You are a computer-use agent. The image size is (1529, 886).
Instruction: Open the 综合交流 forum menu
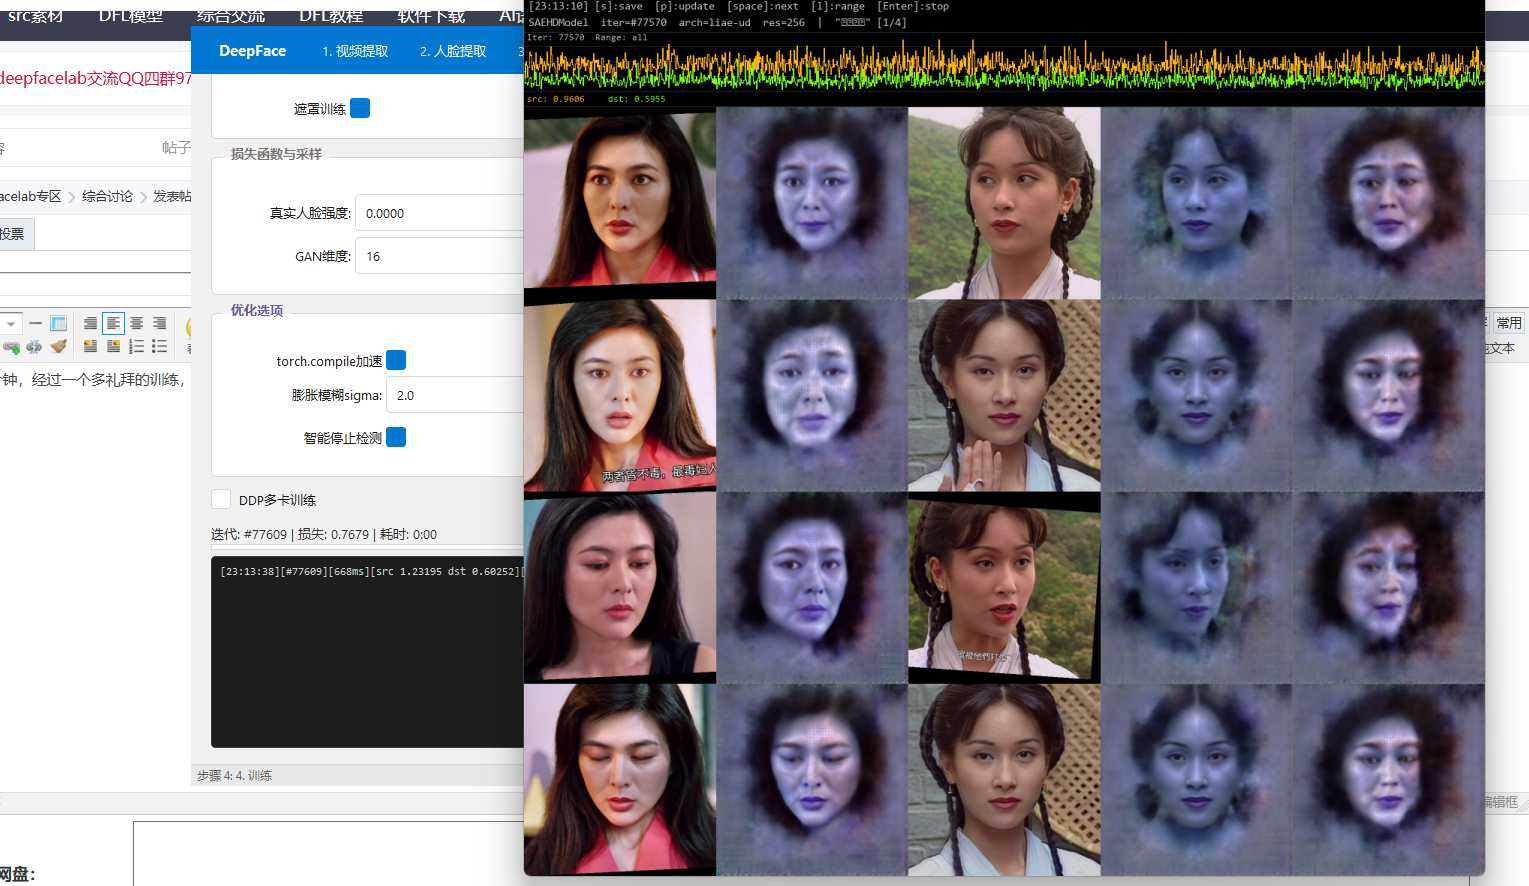[231, 16]
